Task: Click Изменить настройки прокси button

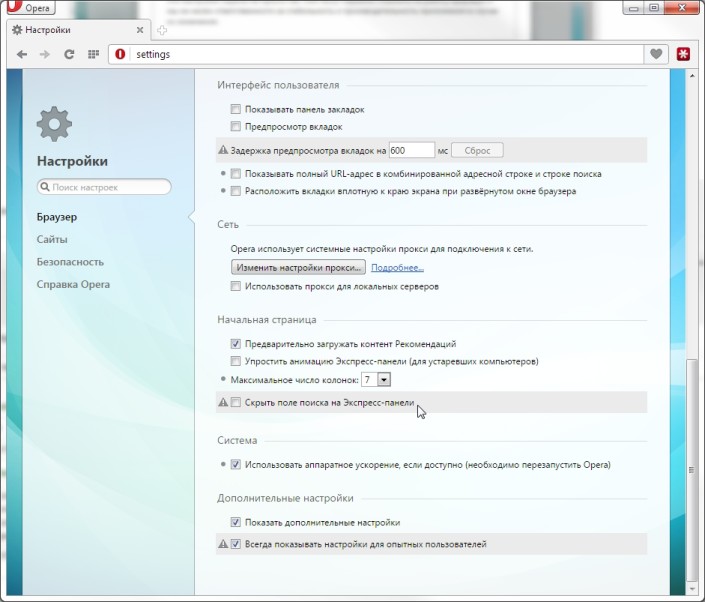Action: [298, 268]
